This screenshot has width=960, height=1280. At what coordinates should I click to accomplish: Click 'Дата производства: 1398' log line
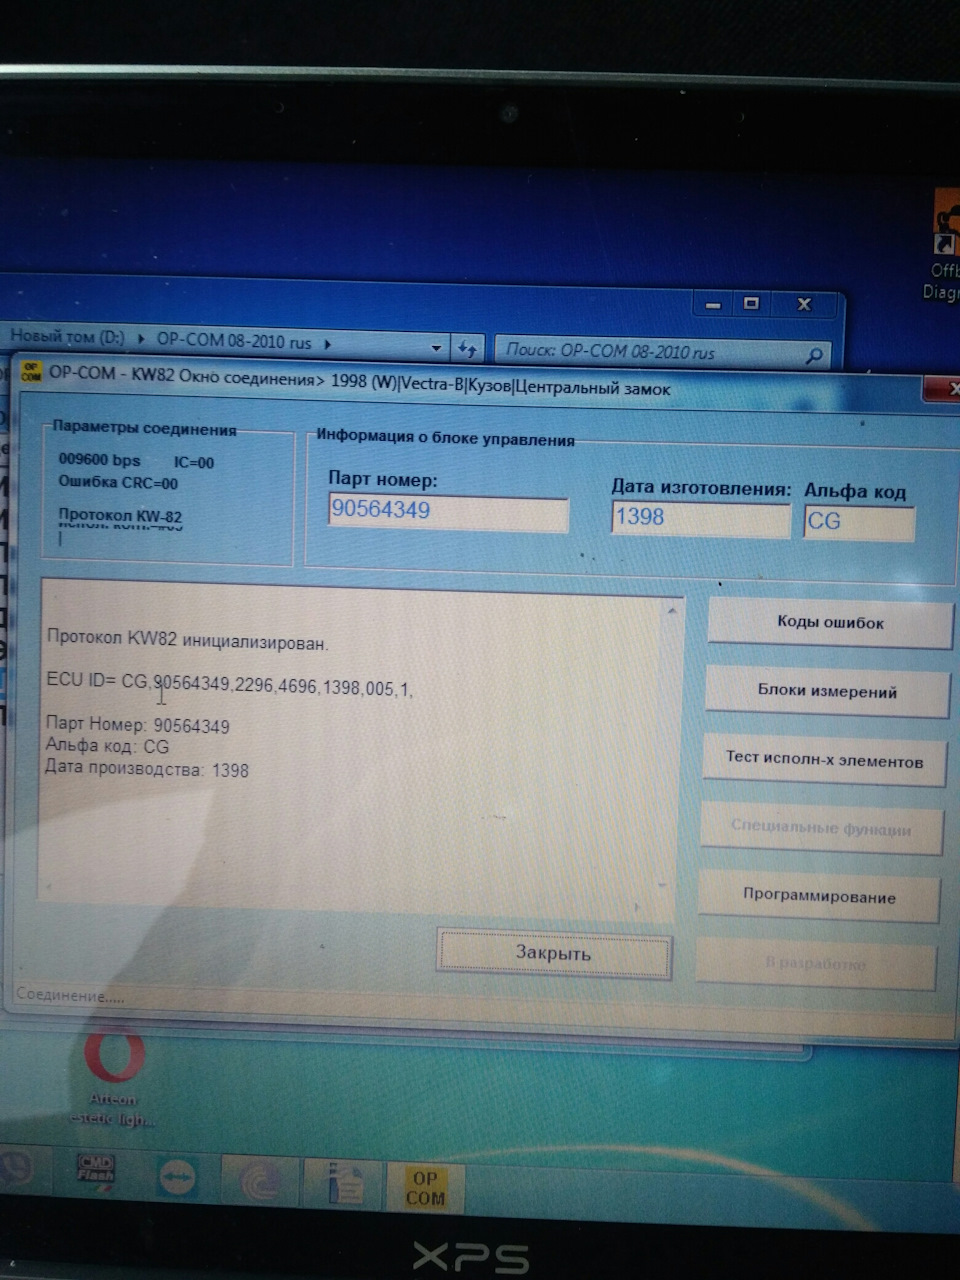147,770
